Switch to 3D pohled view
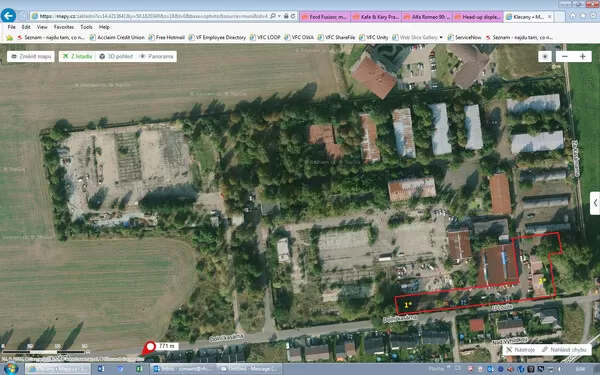This screenshot has width=600, height=375. pos(116,56)
